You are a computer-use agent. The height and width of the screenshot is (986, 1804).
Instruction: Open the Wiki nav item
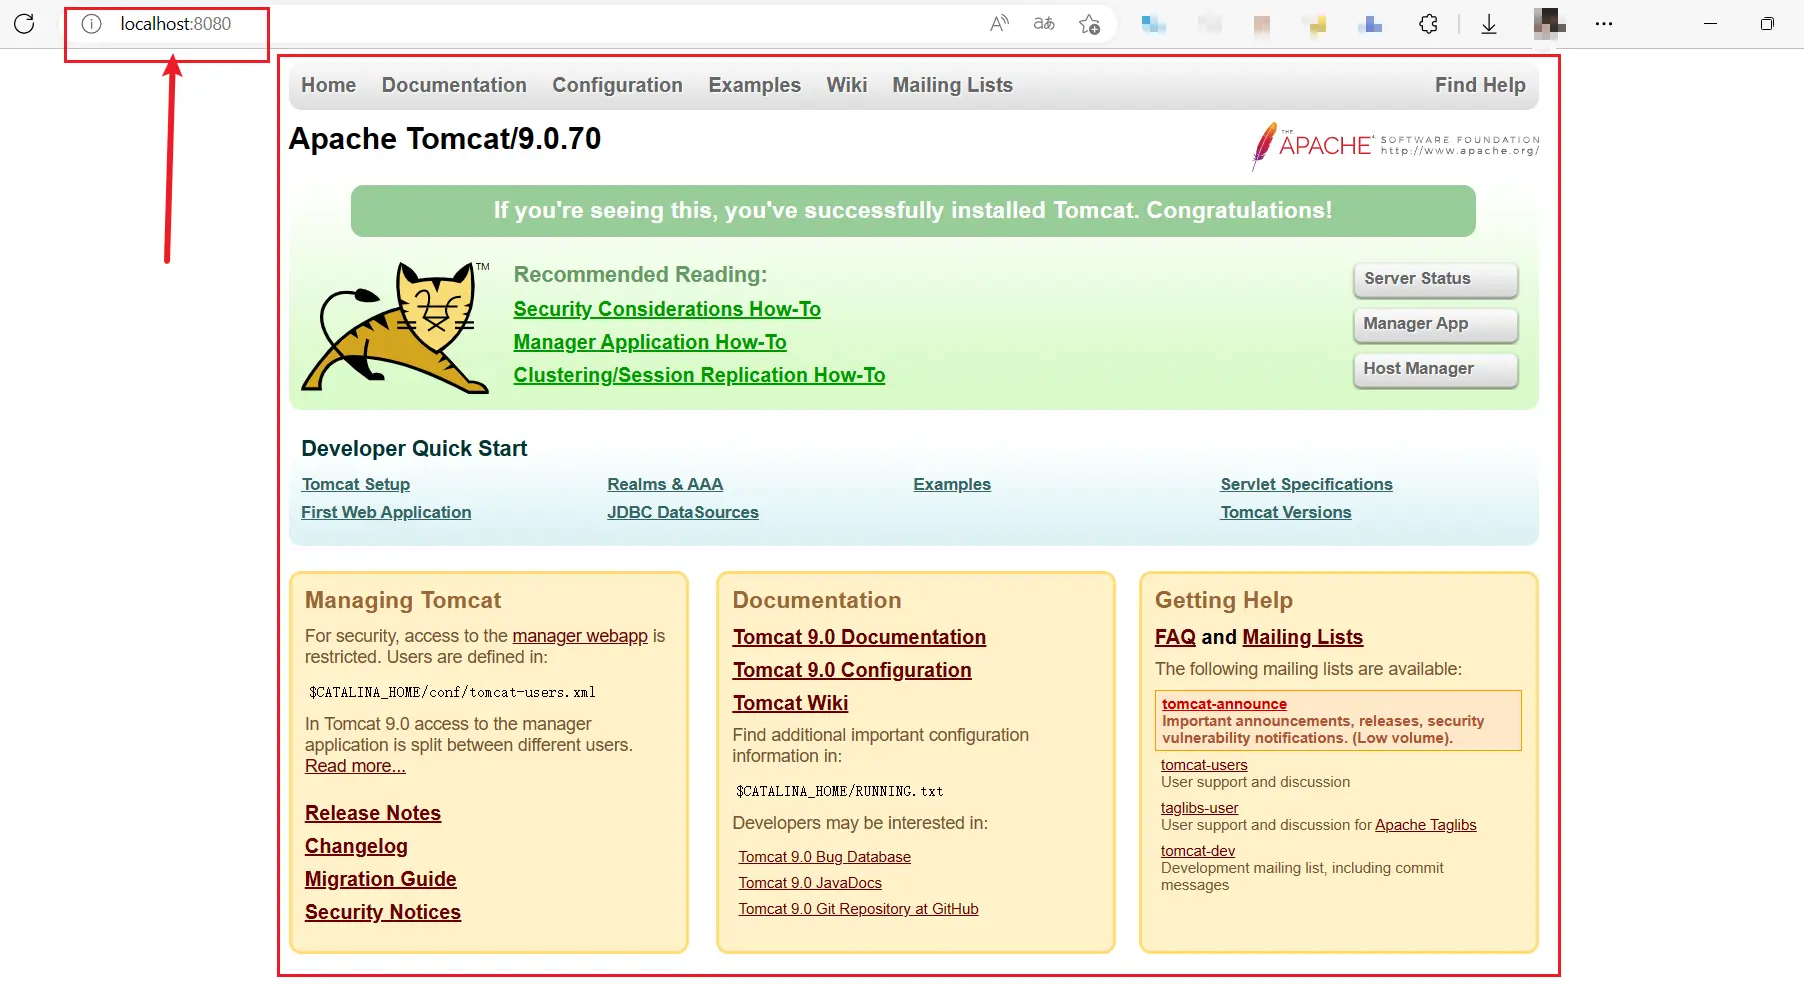(846, 85)
